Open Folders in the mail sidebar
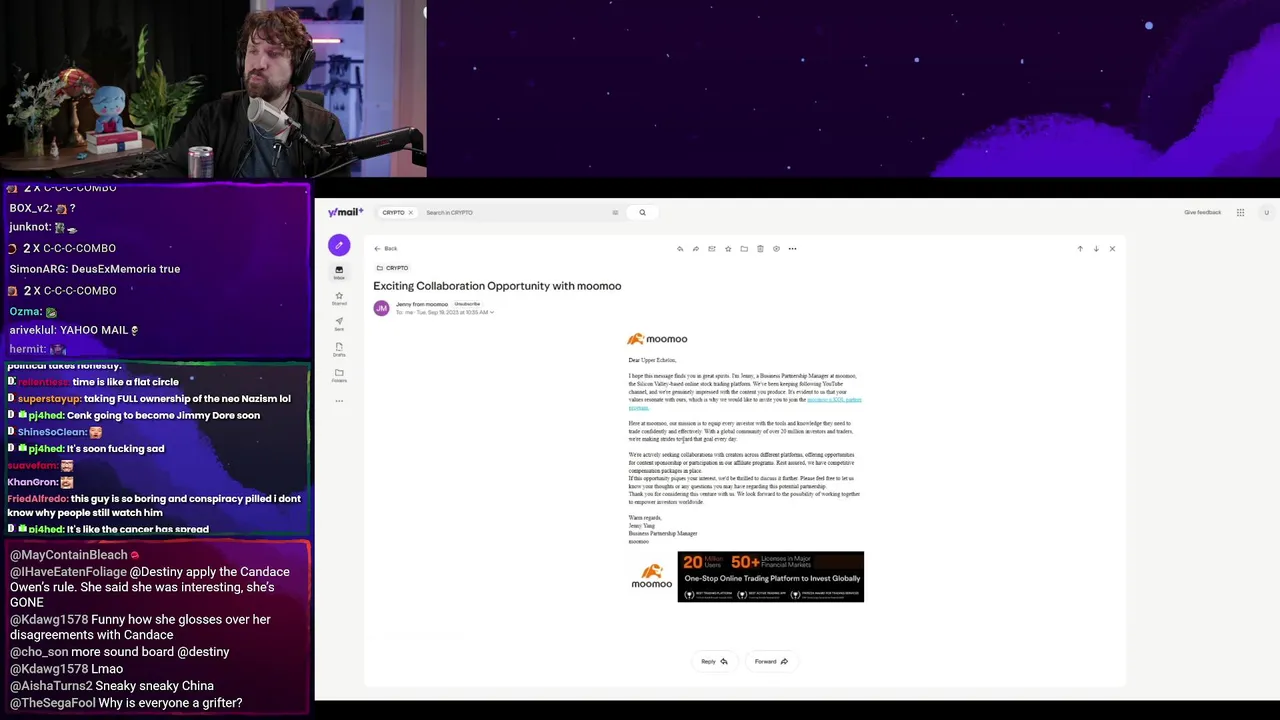Viewport: 1280px width, 720px height. click(x=339, y=376)
